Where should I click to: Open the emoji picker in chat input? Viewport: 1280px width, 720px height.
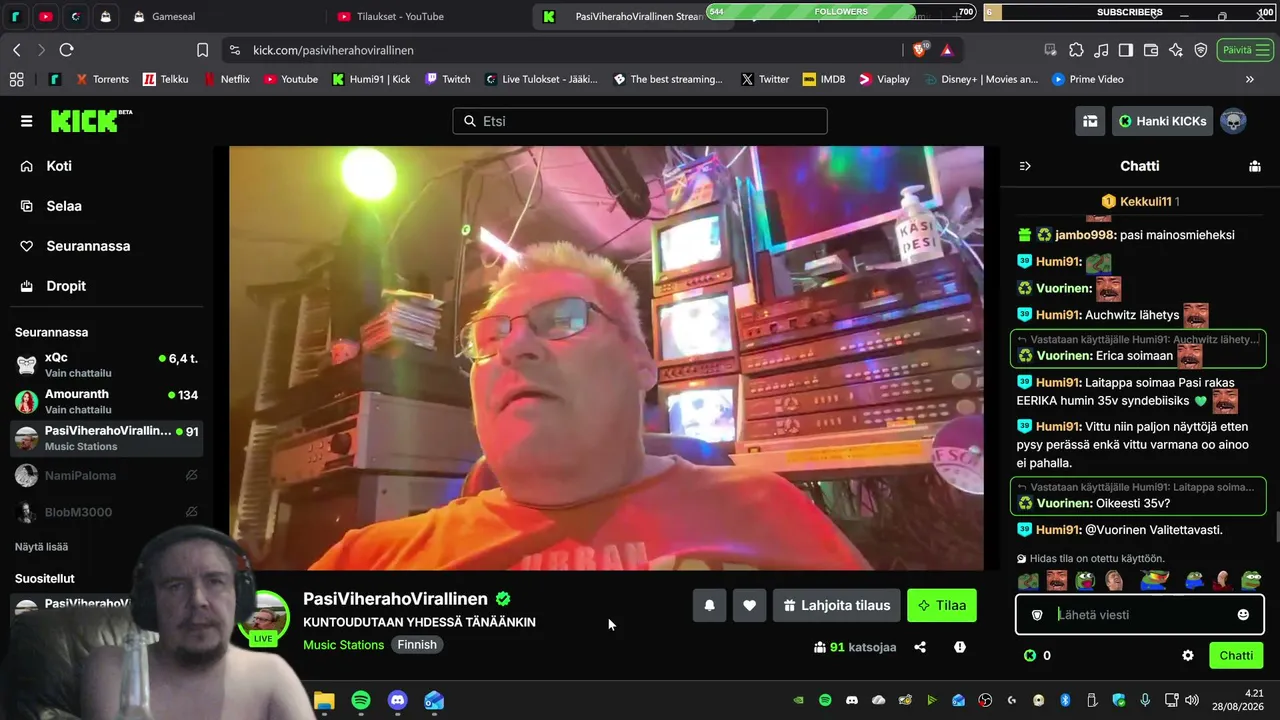[1243, 614]
